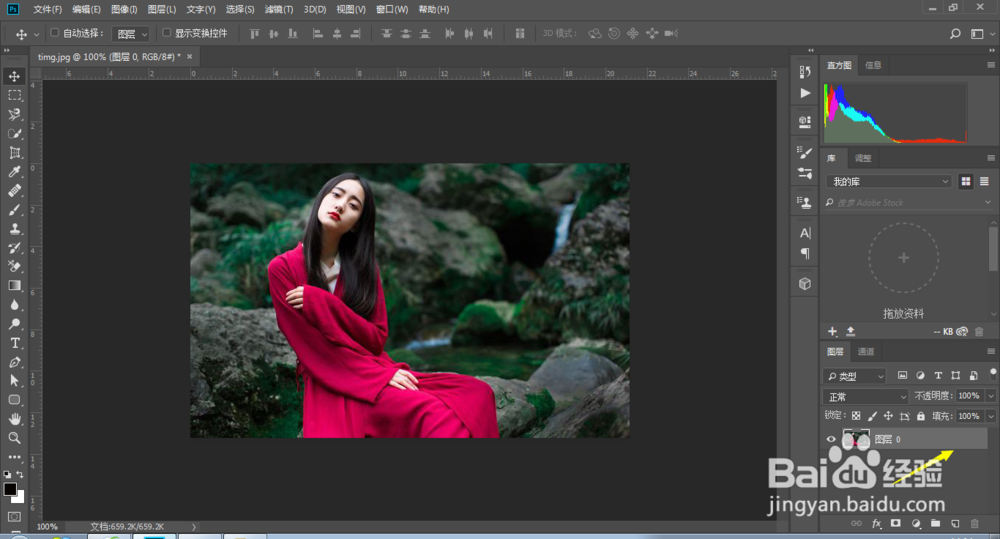
Task: Open the 滤镜(T) menu
Action: coord(279,10)
